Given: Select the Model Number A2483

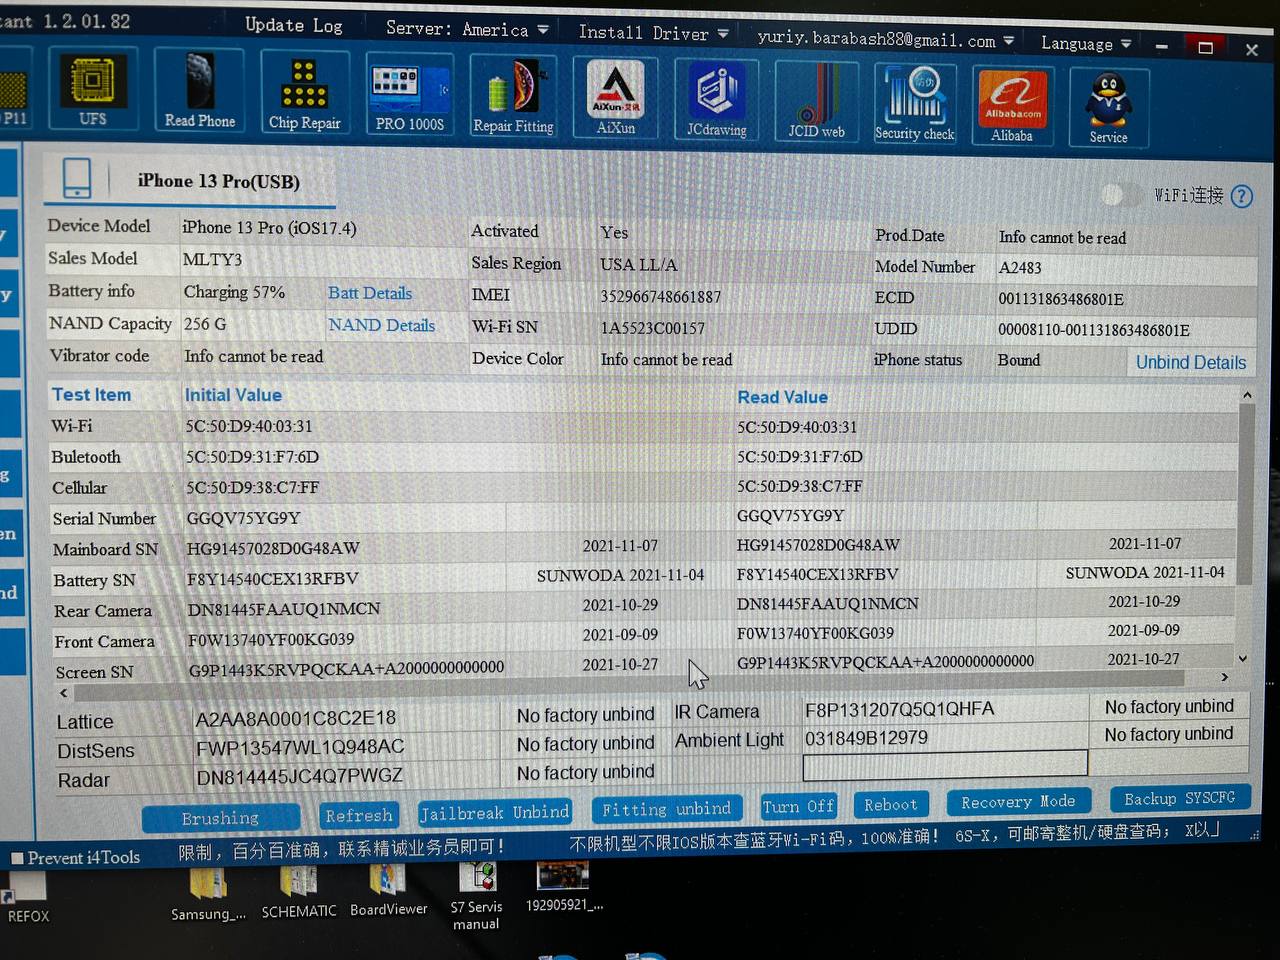Looking at the screenshot, I should tap(1020, 268).
